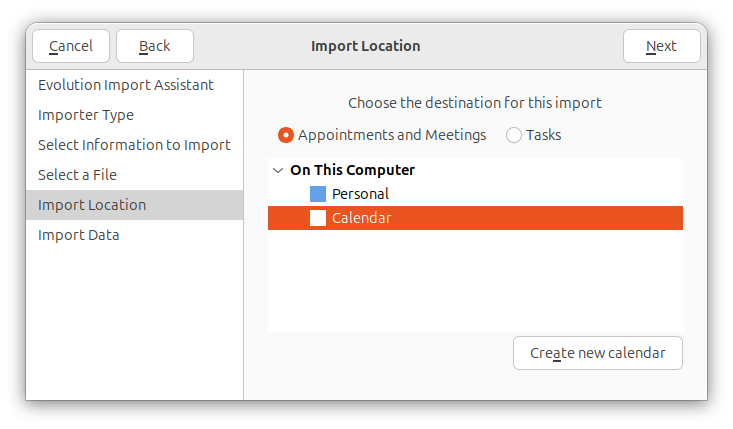Select Import Location step in sidebar
This screenshot has height=429, width=733.
pyautogui.click(x=135, y=205)
